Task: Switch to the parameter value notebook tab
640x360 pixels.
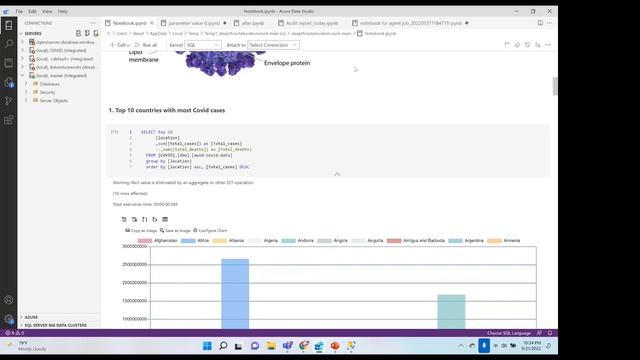Action: coord(193,23)
